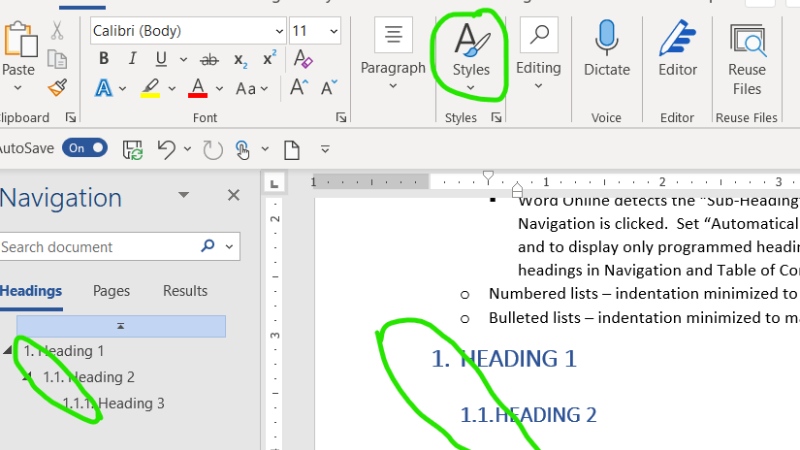800x450 pixels.
Task: Open the Styles gallery button
Action: [x=471, y=56]
